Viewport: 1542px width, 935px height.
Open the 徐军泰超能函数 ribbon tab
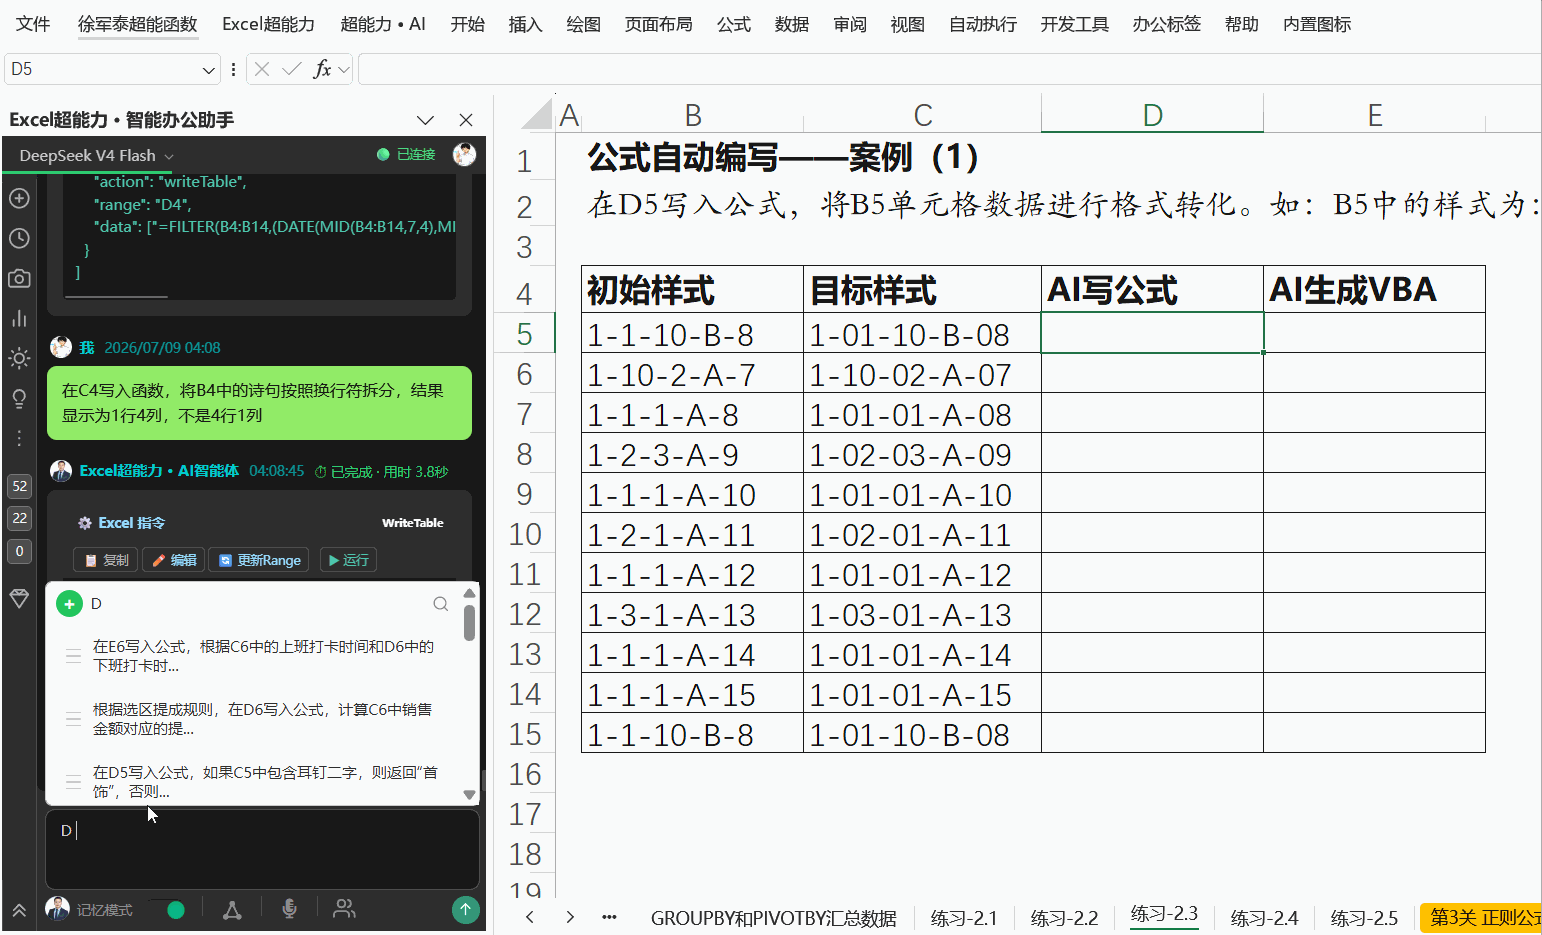[x=138, y=24]
